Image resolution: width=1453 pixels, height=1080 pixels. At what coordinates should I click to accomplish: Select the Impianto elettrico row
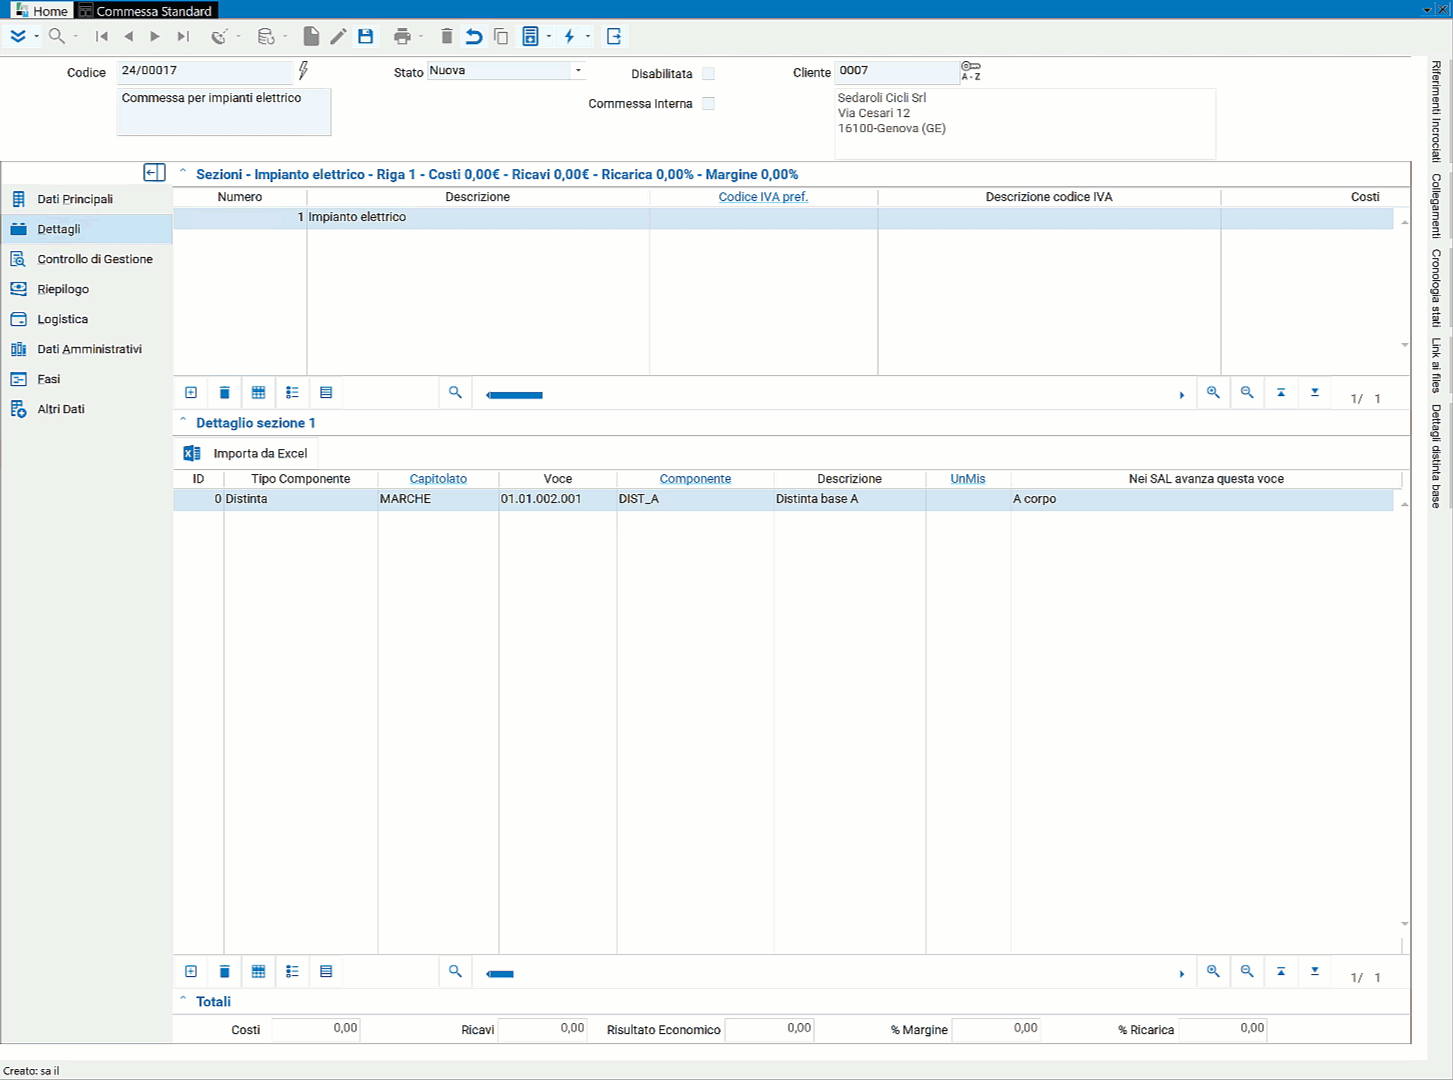tap(783, 217)
